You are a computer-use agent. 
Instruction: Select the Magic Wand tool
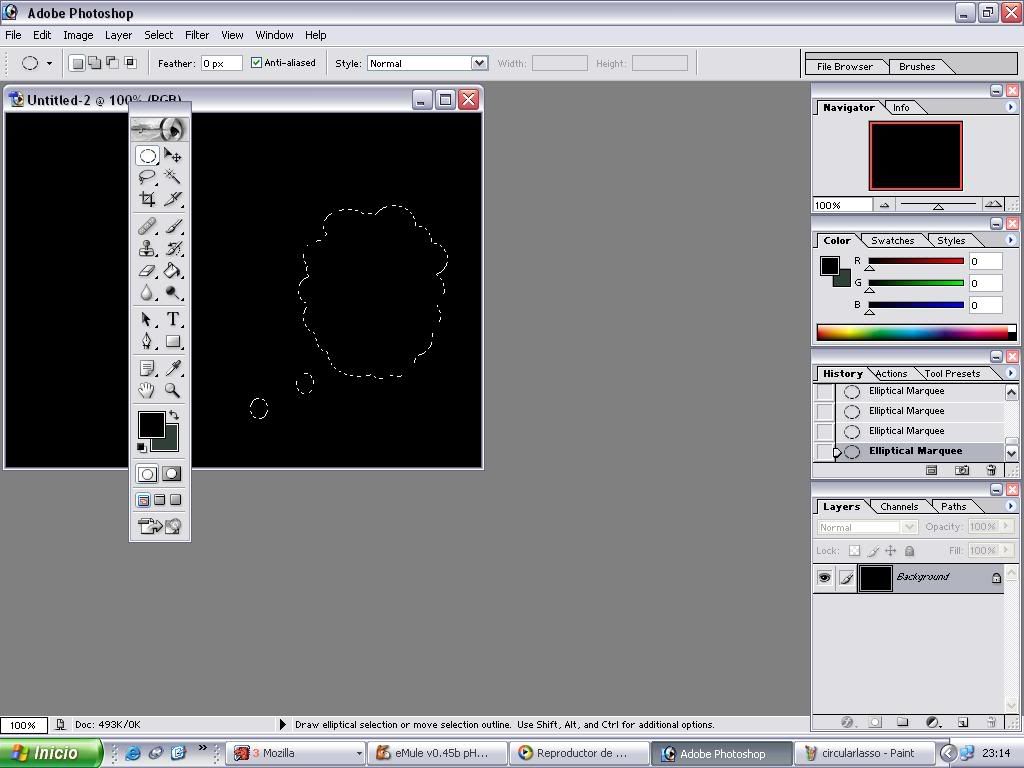point(173,177)
